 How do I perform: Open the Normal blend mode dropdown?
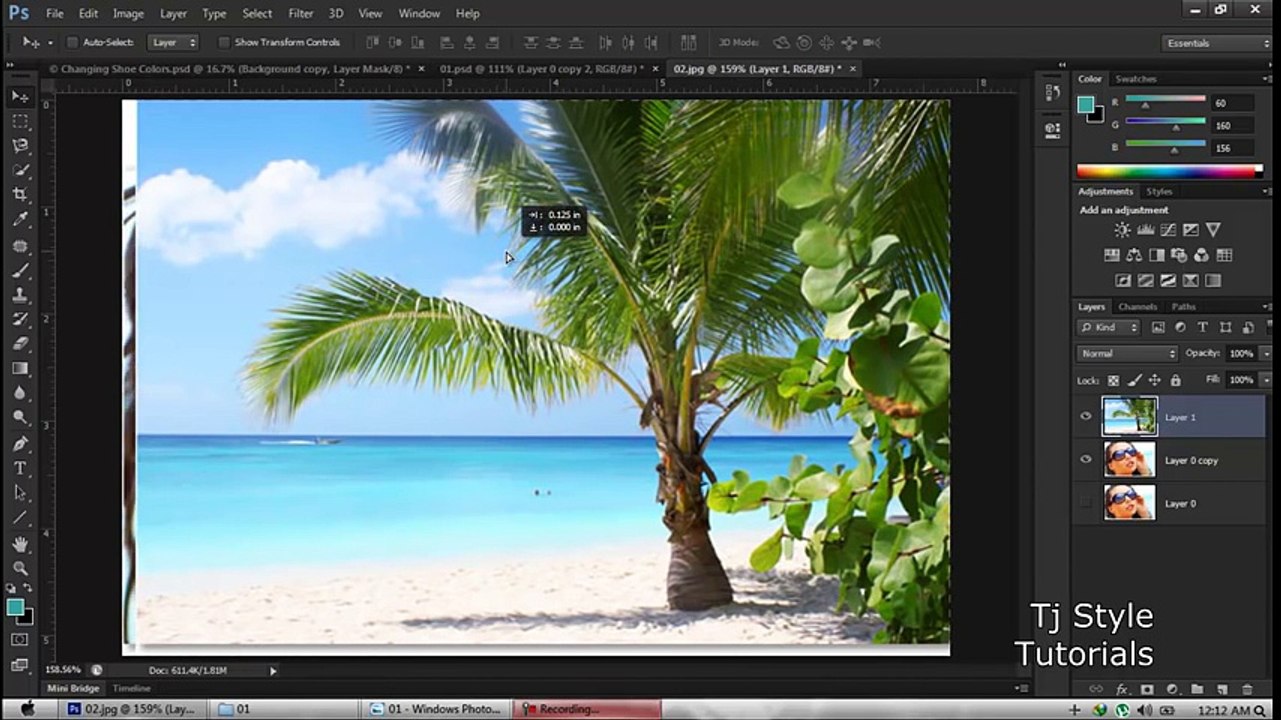coord(1128,353)
